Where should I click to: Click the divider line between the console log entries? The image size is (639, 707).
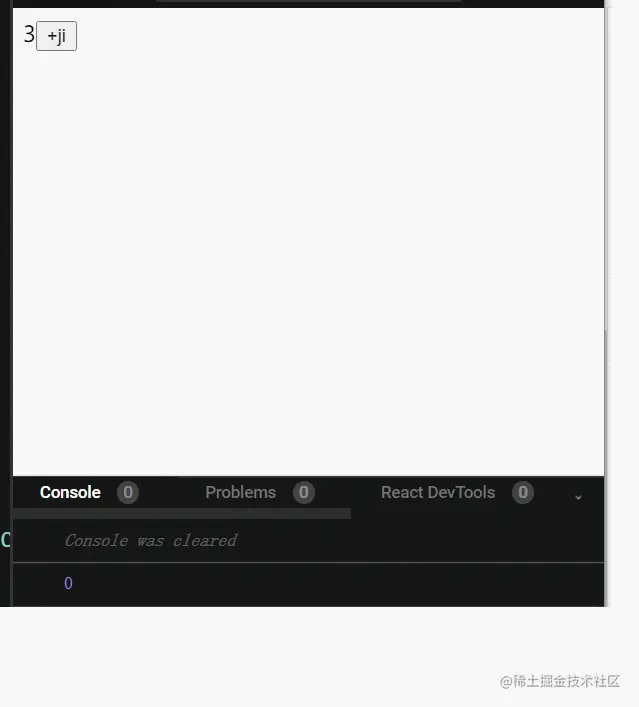[308, 562]
